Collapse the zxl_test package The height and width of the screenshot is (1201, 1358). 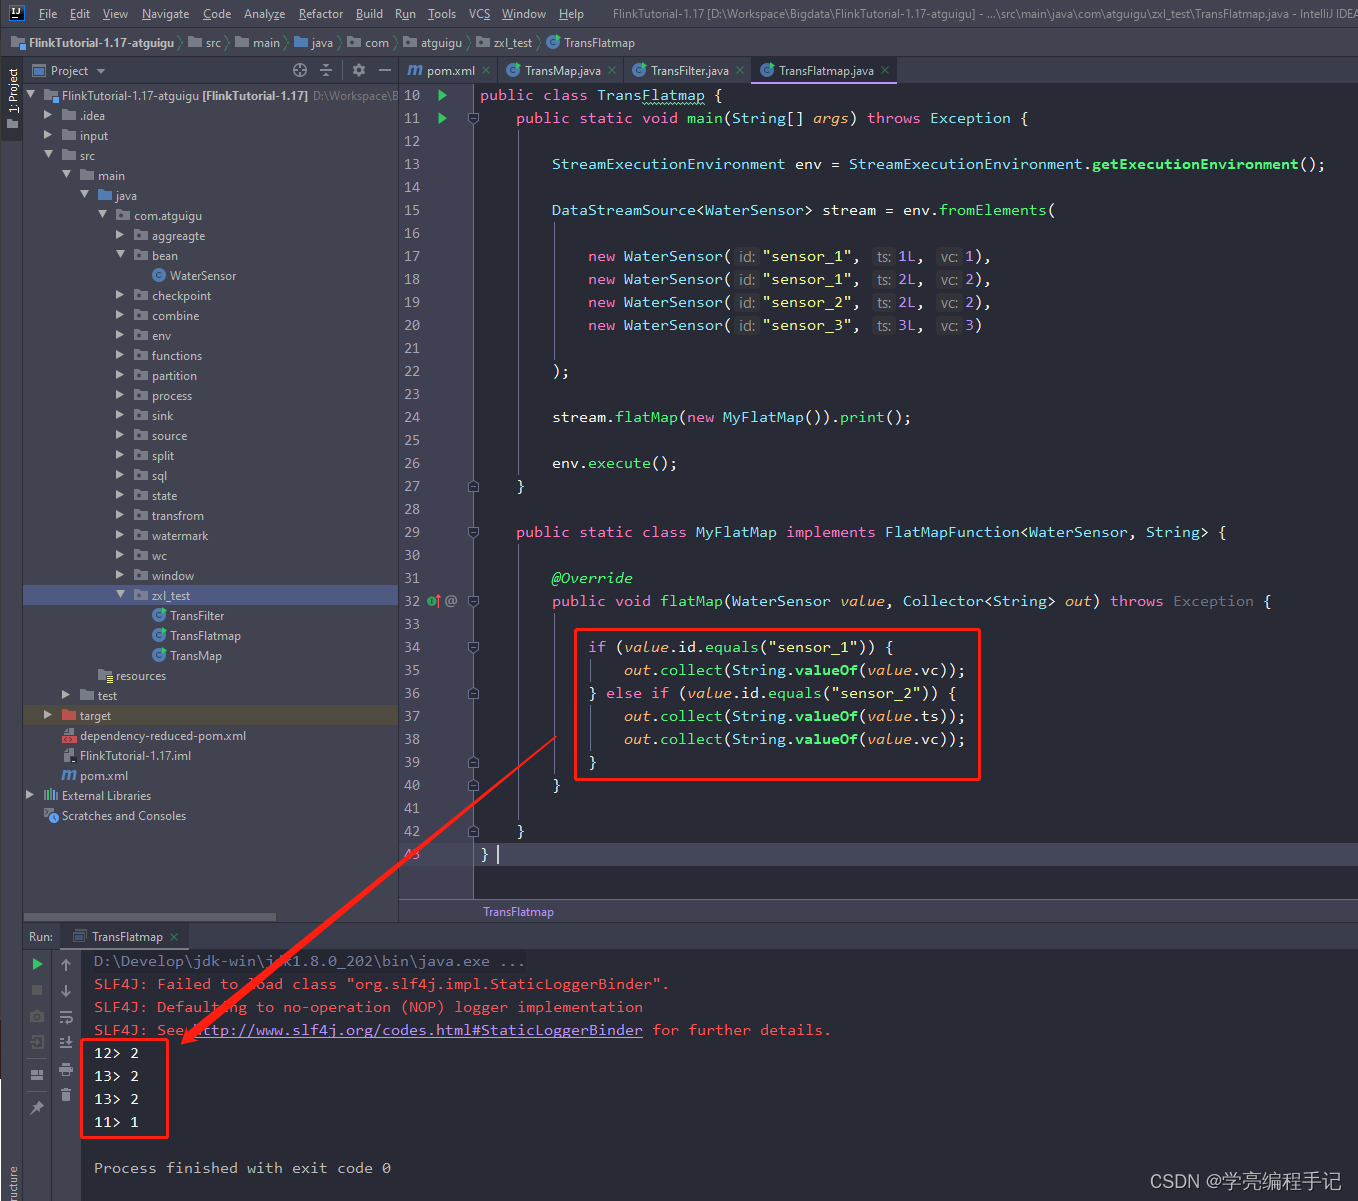pos(120,595)
